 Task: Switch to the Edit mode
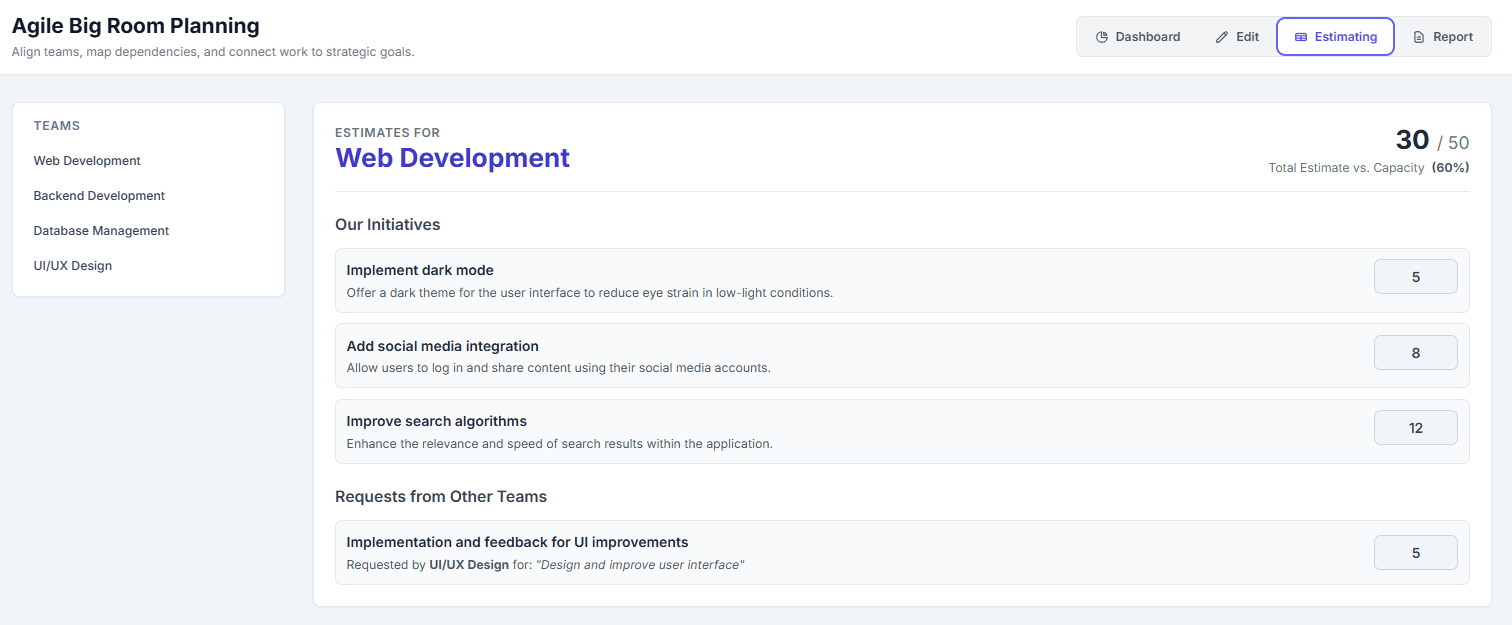[x=1237, y=36]
